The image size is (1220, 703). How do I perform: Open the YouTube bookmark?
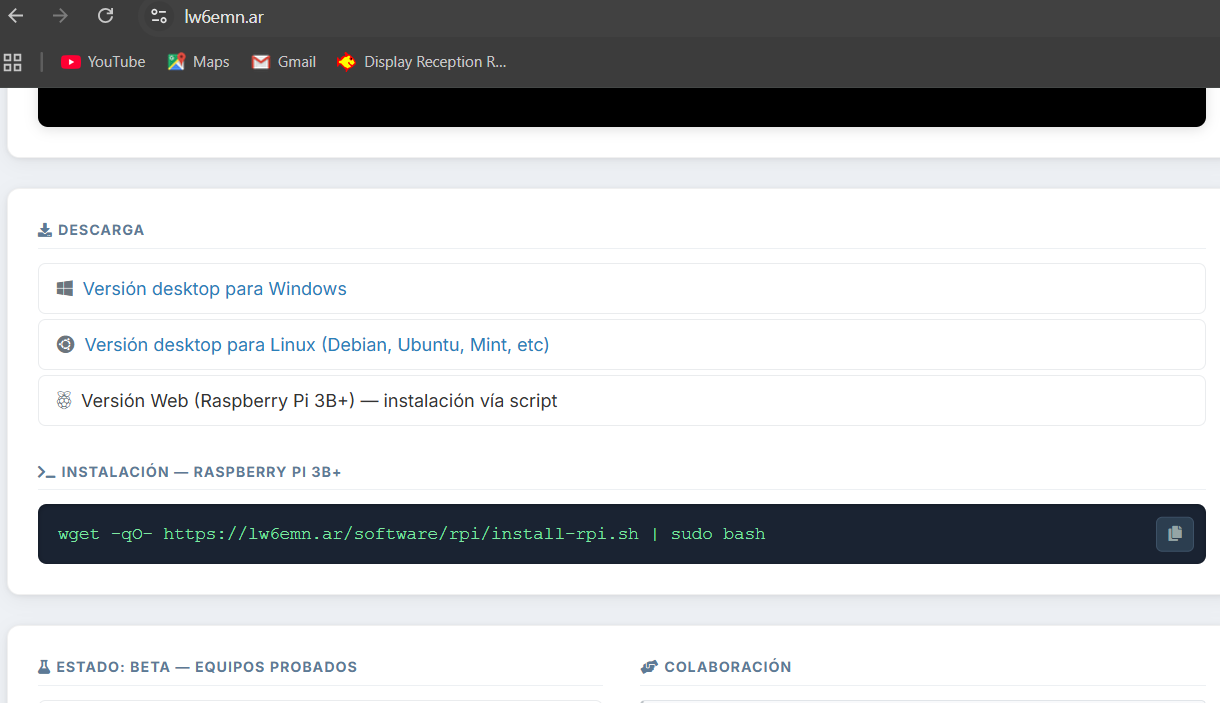tap(103, 62)
